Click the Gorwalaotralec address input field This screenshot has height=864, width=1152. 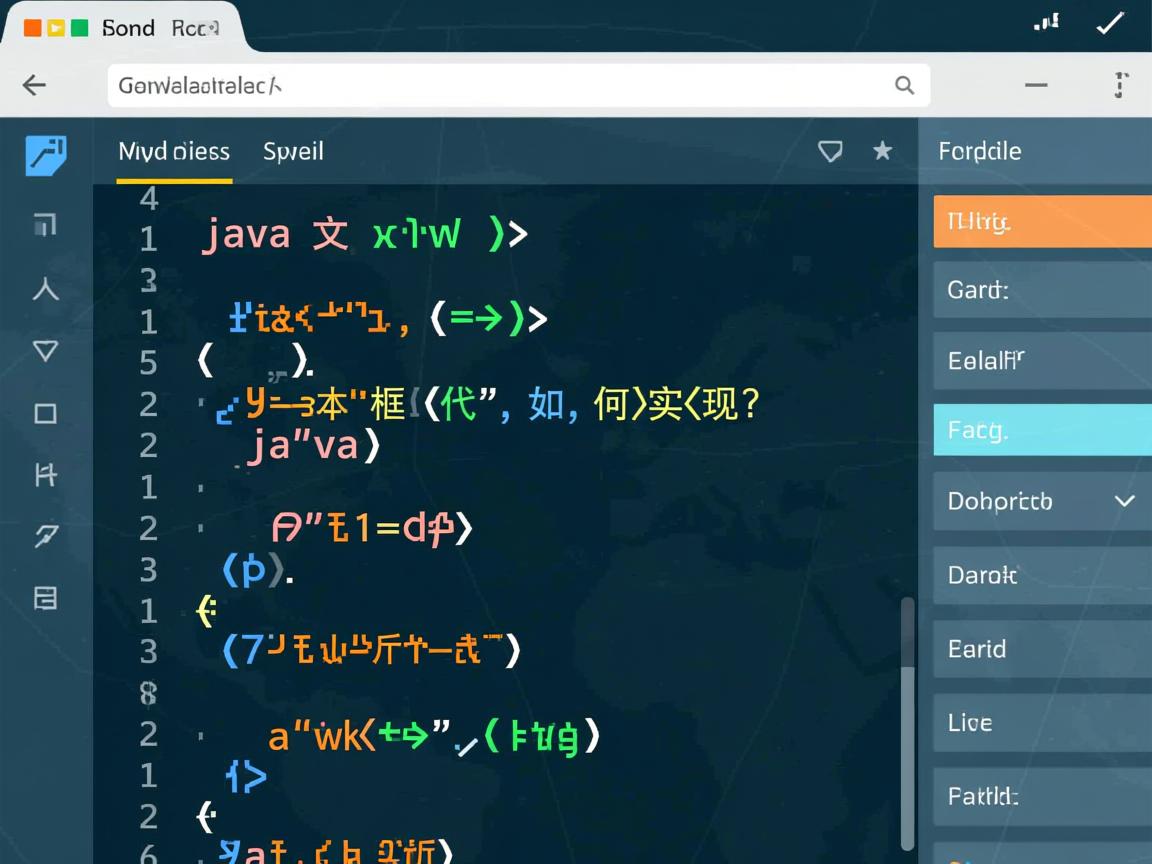click(500, 86)
